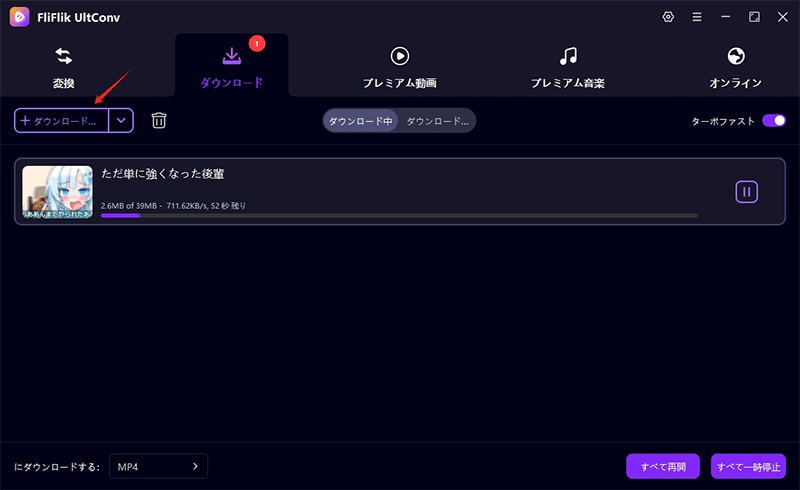This screenshot has width=800, height=490.
Task: Click the download progress bar
Action: click(x=399, y=215)
